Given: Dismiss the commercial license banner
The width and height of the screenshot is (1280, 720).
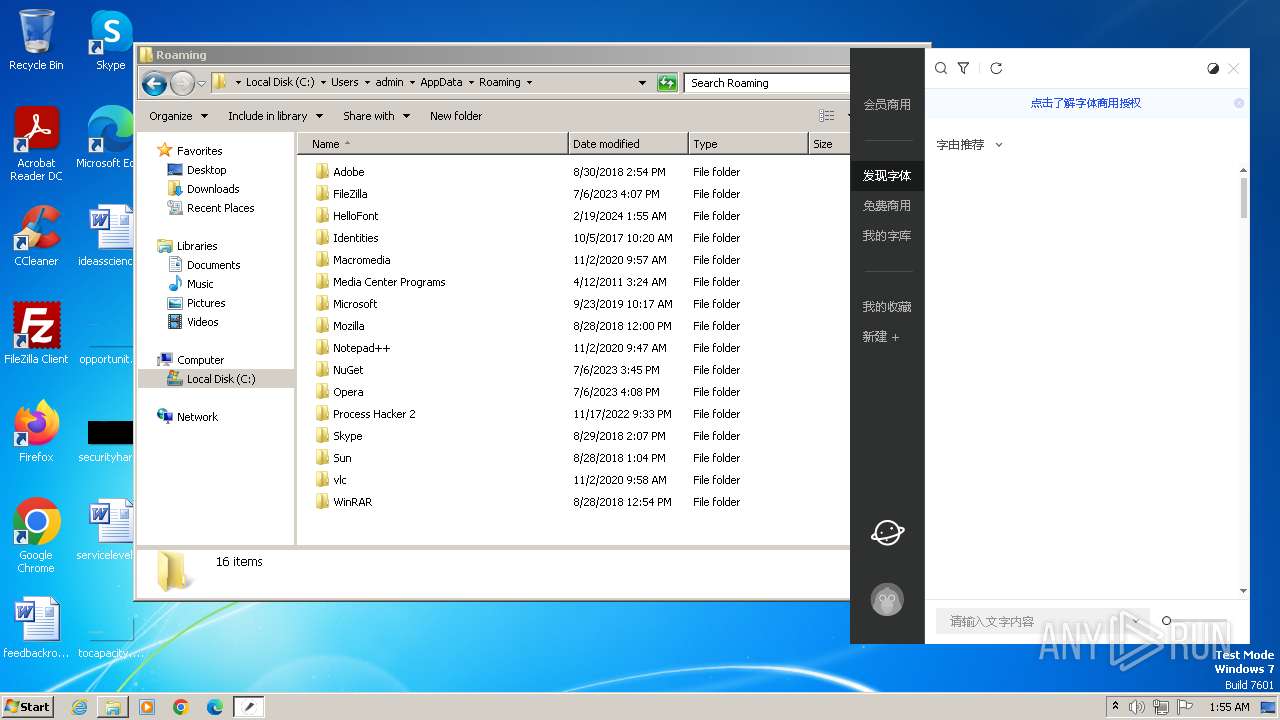Looking at the screenshot, I should 1239,103.
